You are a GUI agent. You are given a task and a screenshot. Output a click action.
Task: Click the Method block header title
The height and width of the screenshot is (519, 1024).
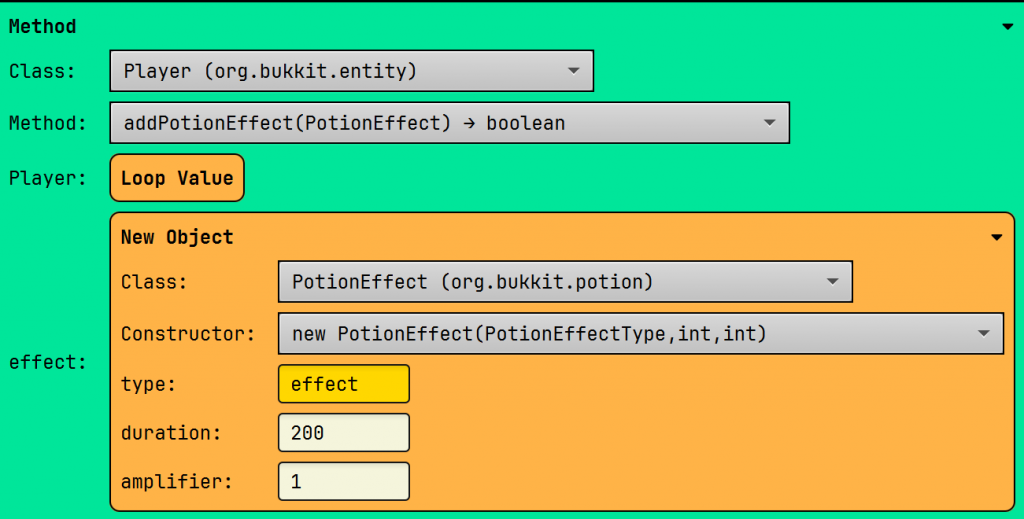pos(43,27)
